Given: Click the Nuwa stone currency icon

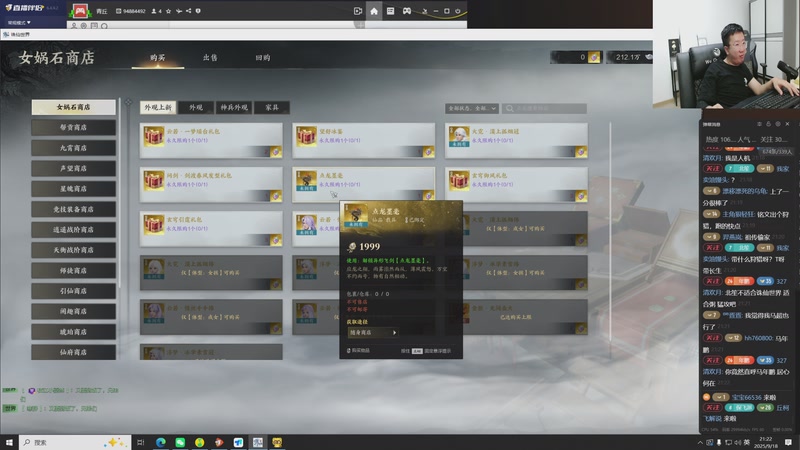Looking at the screenshot, I should pyautogui.click(x=594, y=57).
